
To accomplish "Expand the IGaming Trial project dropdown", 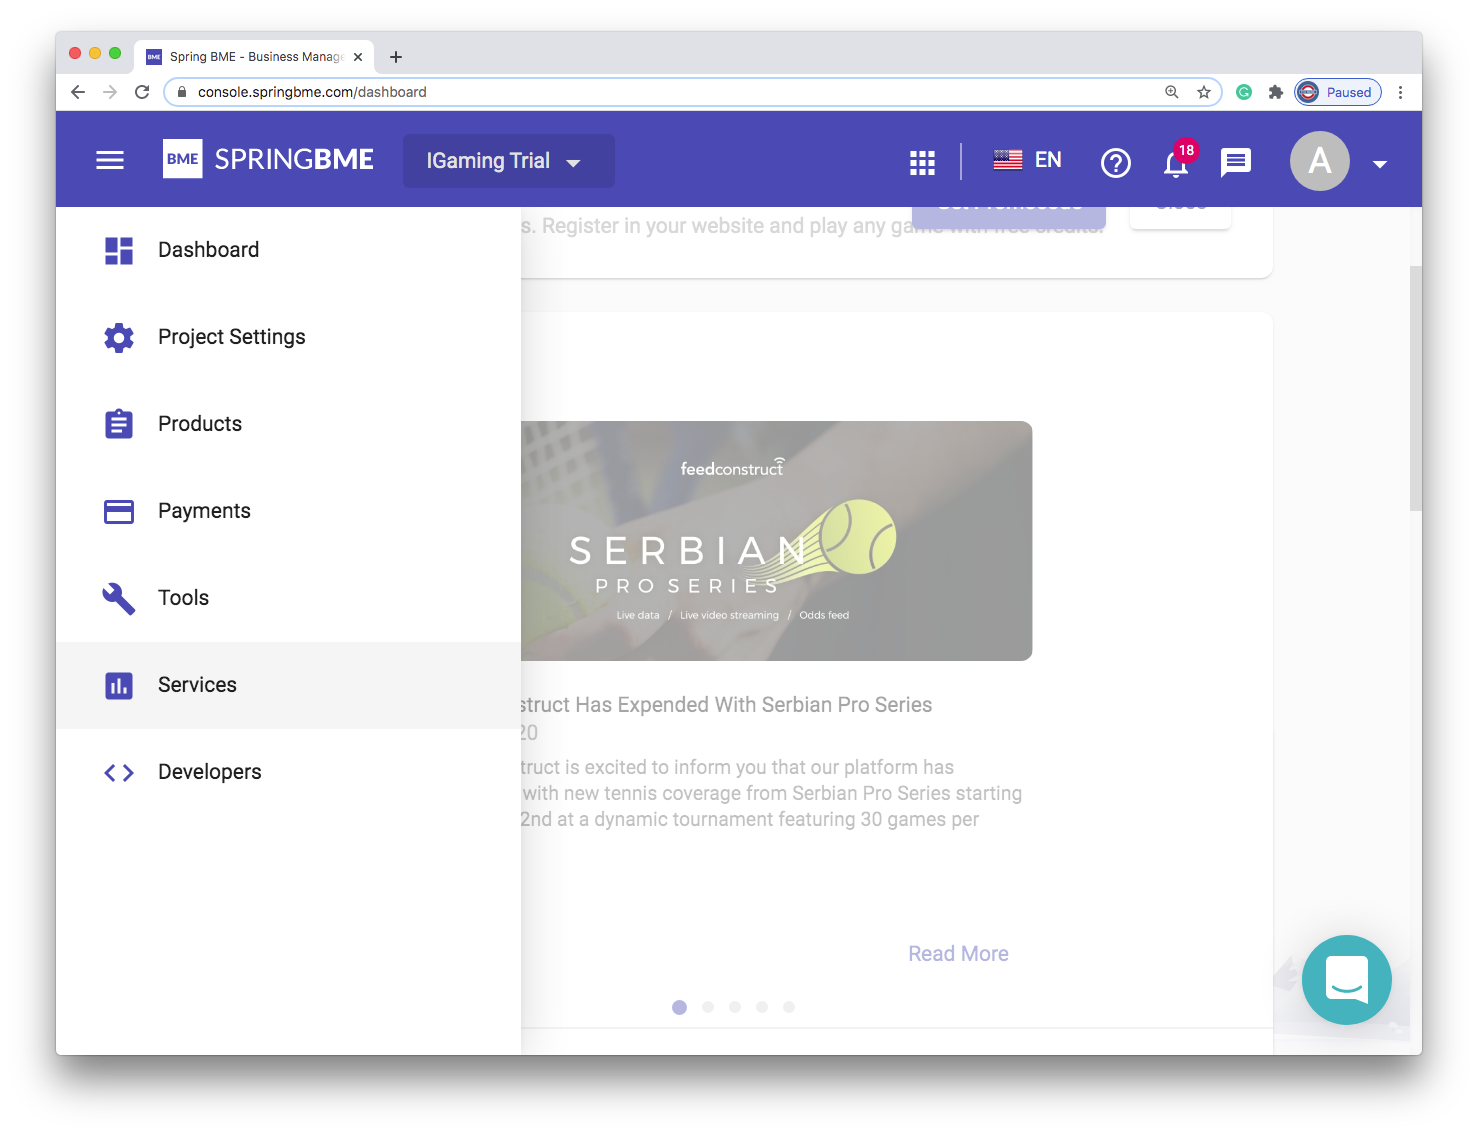I will (508, 161).
